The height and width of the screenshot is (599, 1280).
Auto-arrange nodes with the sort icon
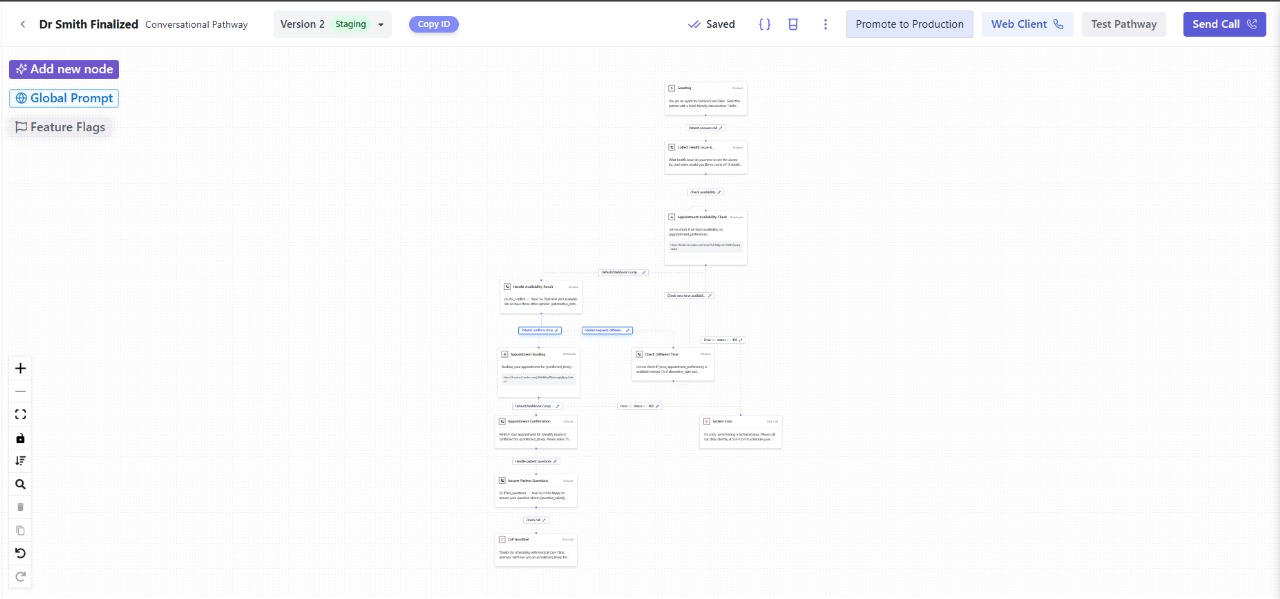pos(20,461)
